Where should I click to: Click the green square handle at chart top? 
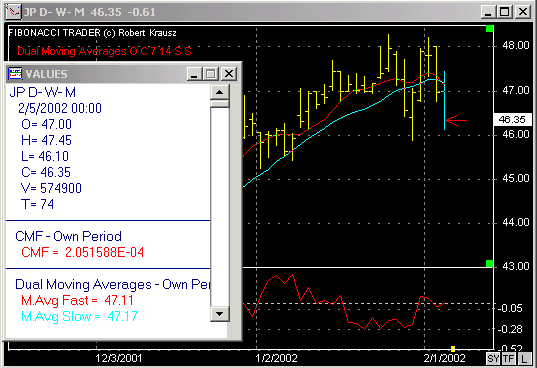coord(489,29)
